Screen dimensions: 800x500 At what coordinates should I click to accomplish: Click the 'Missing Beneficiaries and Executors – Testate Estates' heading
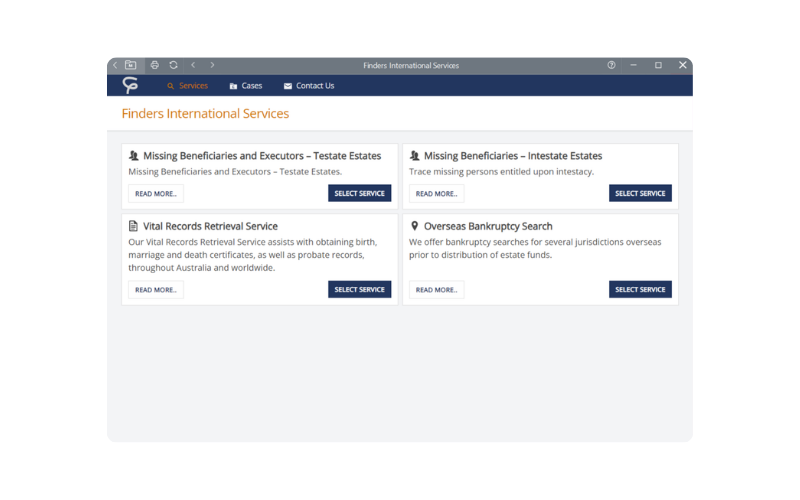point(262,156)
